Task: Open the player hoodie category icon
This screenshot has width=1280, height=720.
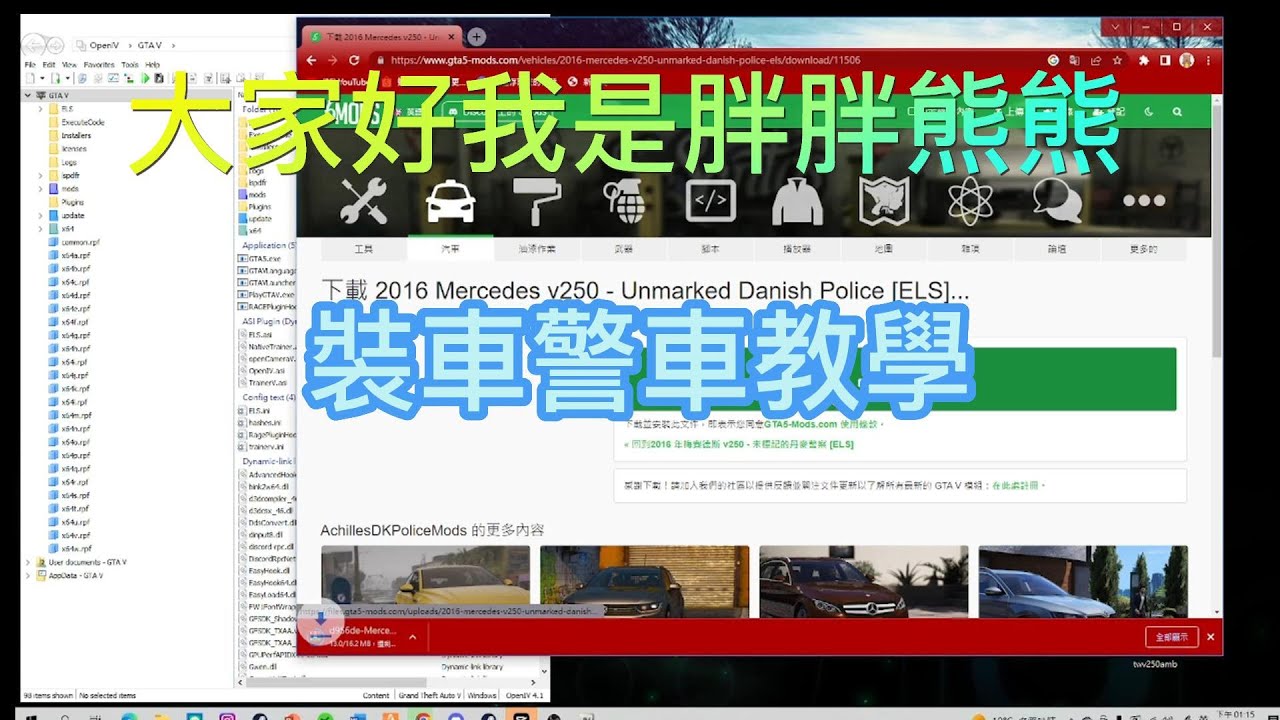Action: [797, 201]
